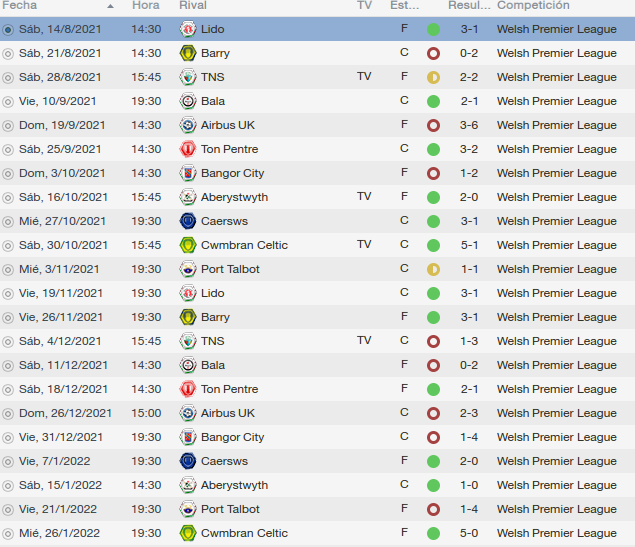Click the Ton Pentre badge on 25/9/2021

pyautogui.click(x=188, y=149)
